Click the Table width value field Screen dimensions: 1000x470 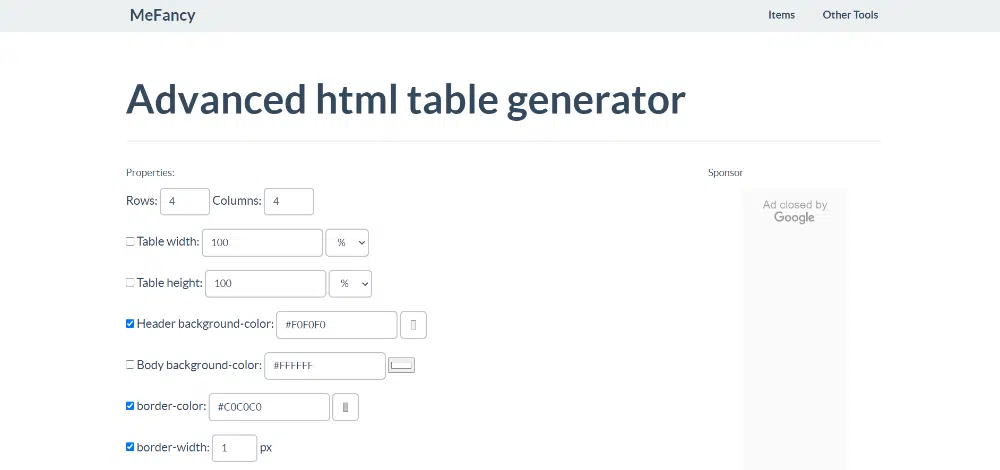pyautogui.click(x=262, y=243)
